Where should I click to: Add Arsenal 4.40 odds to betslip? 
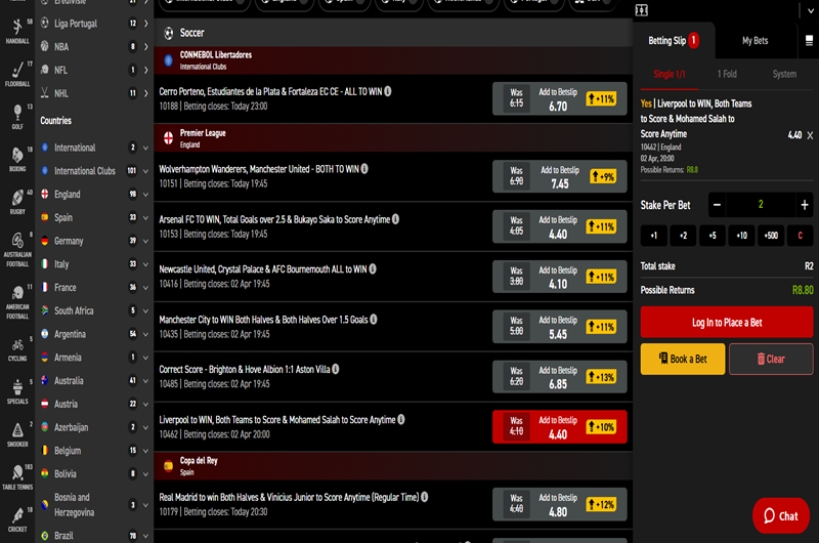point(559,227)
